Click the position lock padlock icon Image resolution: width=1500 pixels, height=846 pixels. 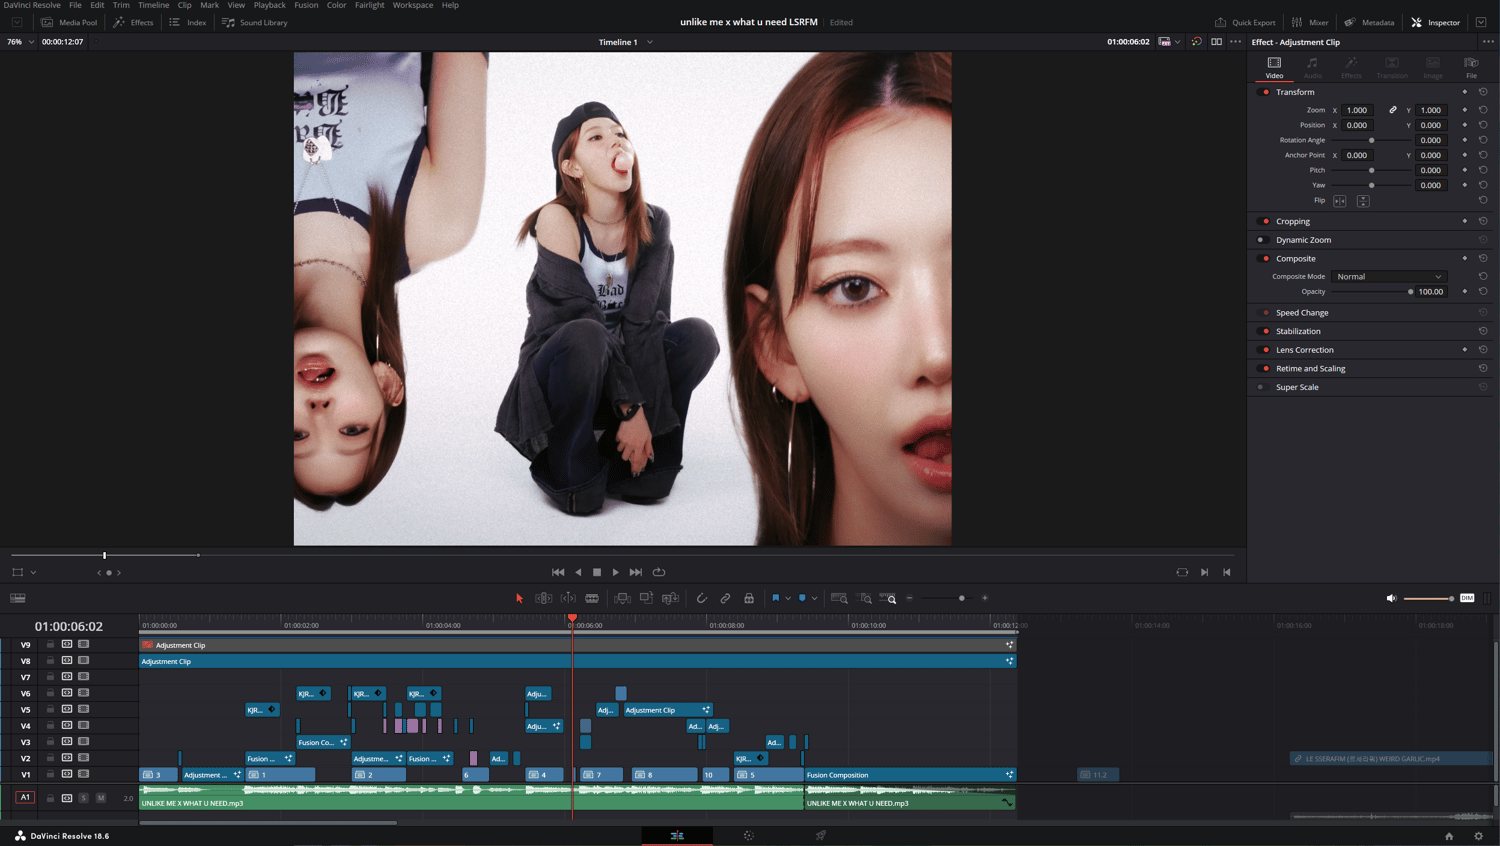pos(749,598)
